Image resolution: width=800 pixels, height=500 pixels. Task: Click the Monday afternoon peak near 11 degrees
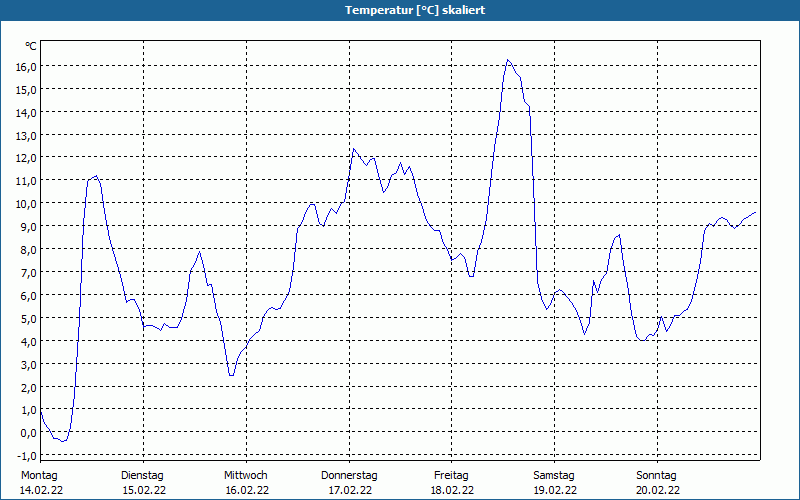pyautogui.click(x=96, y=176)
